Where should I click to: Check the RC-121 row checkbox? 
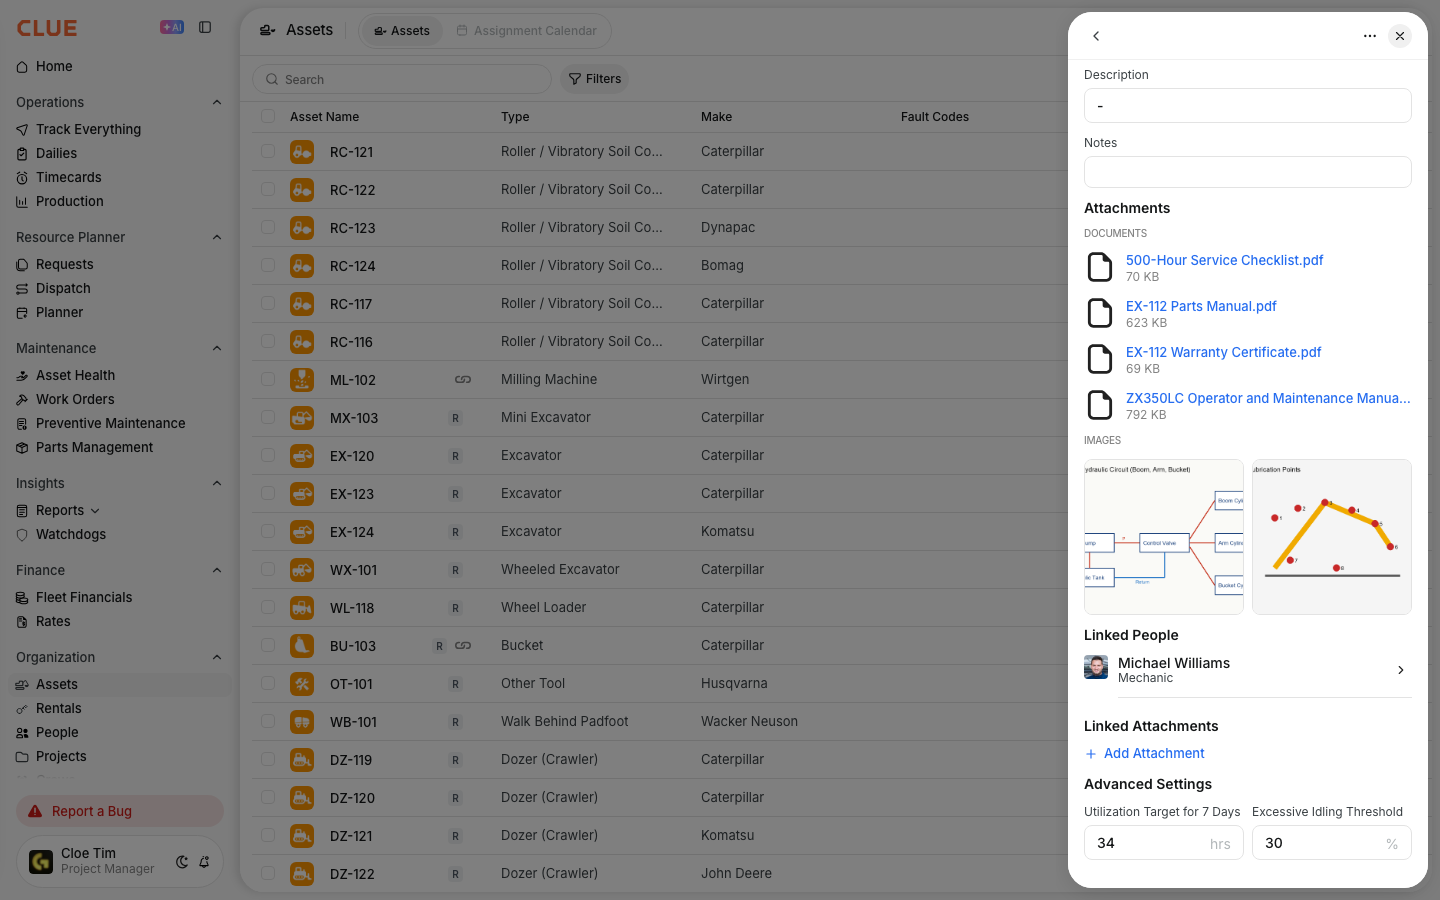click(x=268, y=151)
